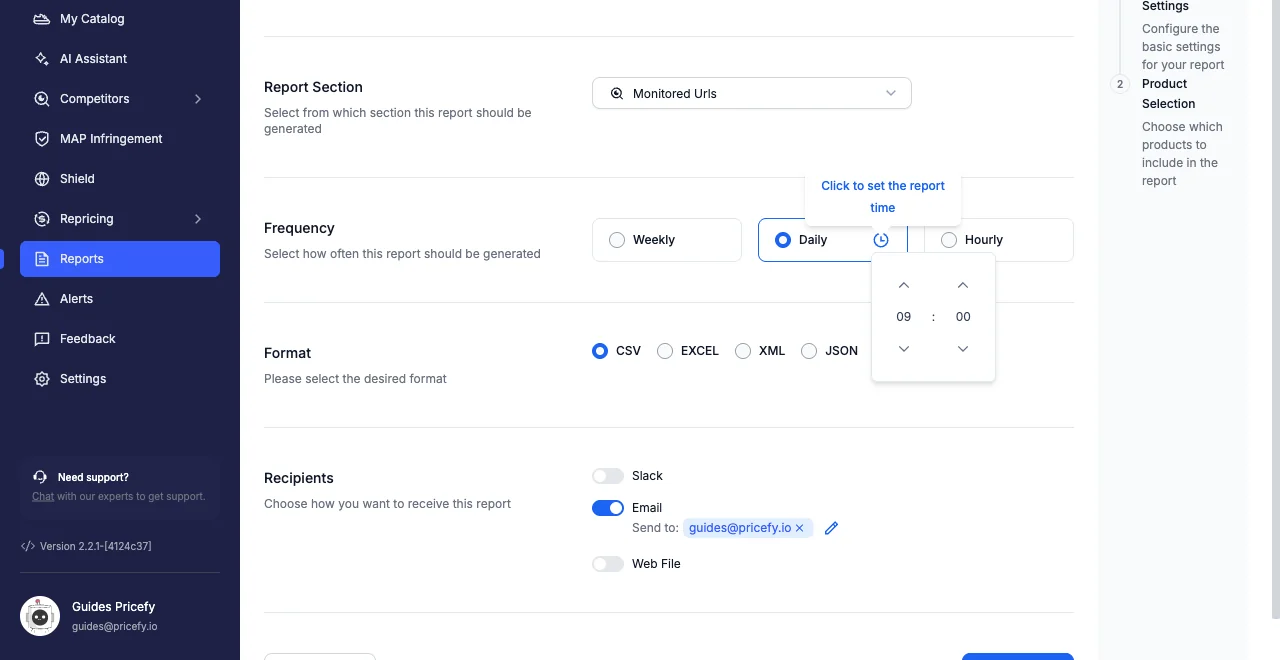Select Hourly frequency
Viewport: 1280px width, 660px height.
999,240
